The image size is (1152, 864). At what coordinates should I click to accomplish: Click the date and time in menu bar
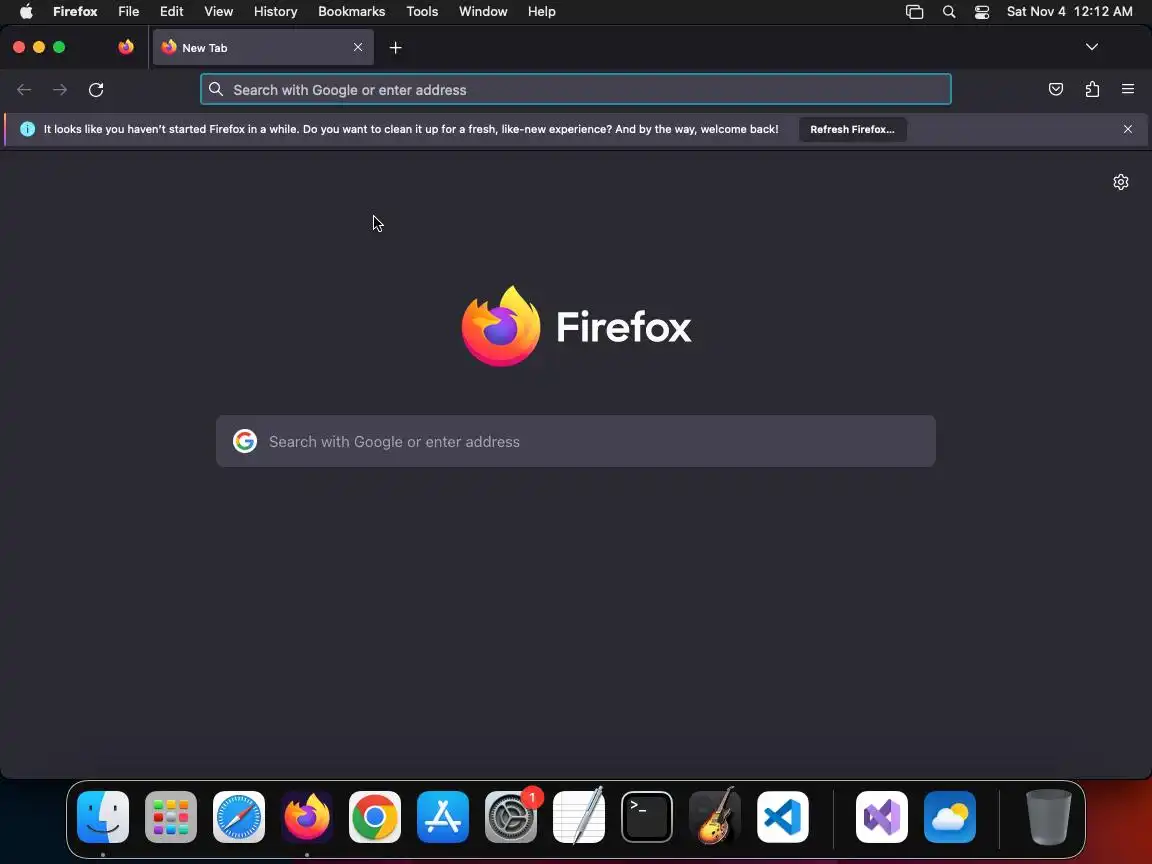coord(1070,12)
